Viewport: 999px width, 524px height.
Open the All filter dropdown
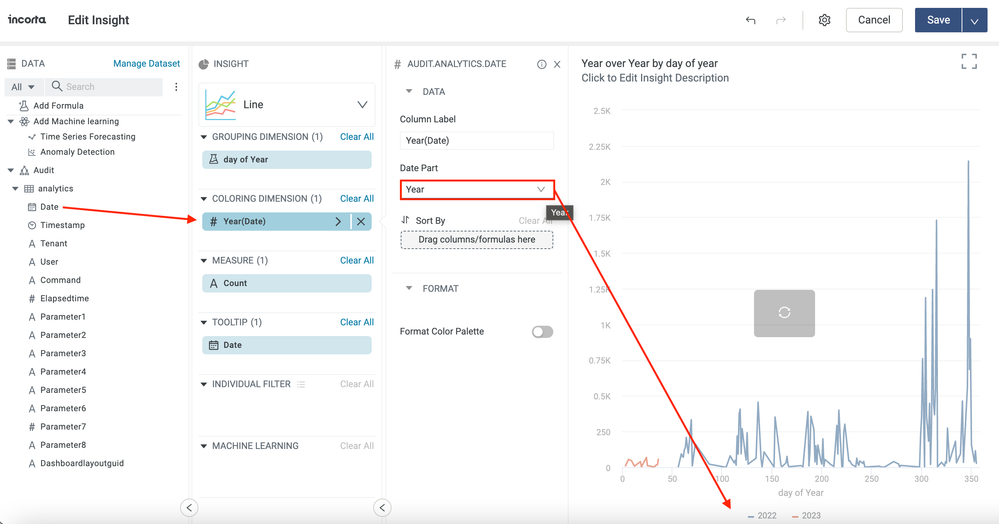[x=23, y=87]
